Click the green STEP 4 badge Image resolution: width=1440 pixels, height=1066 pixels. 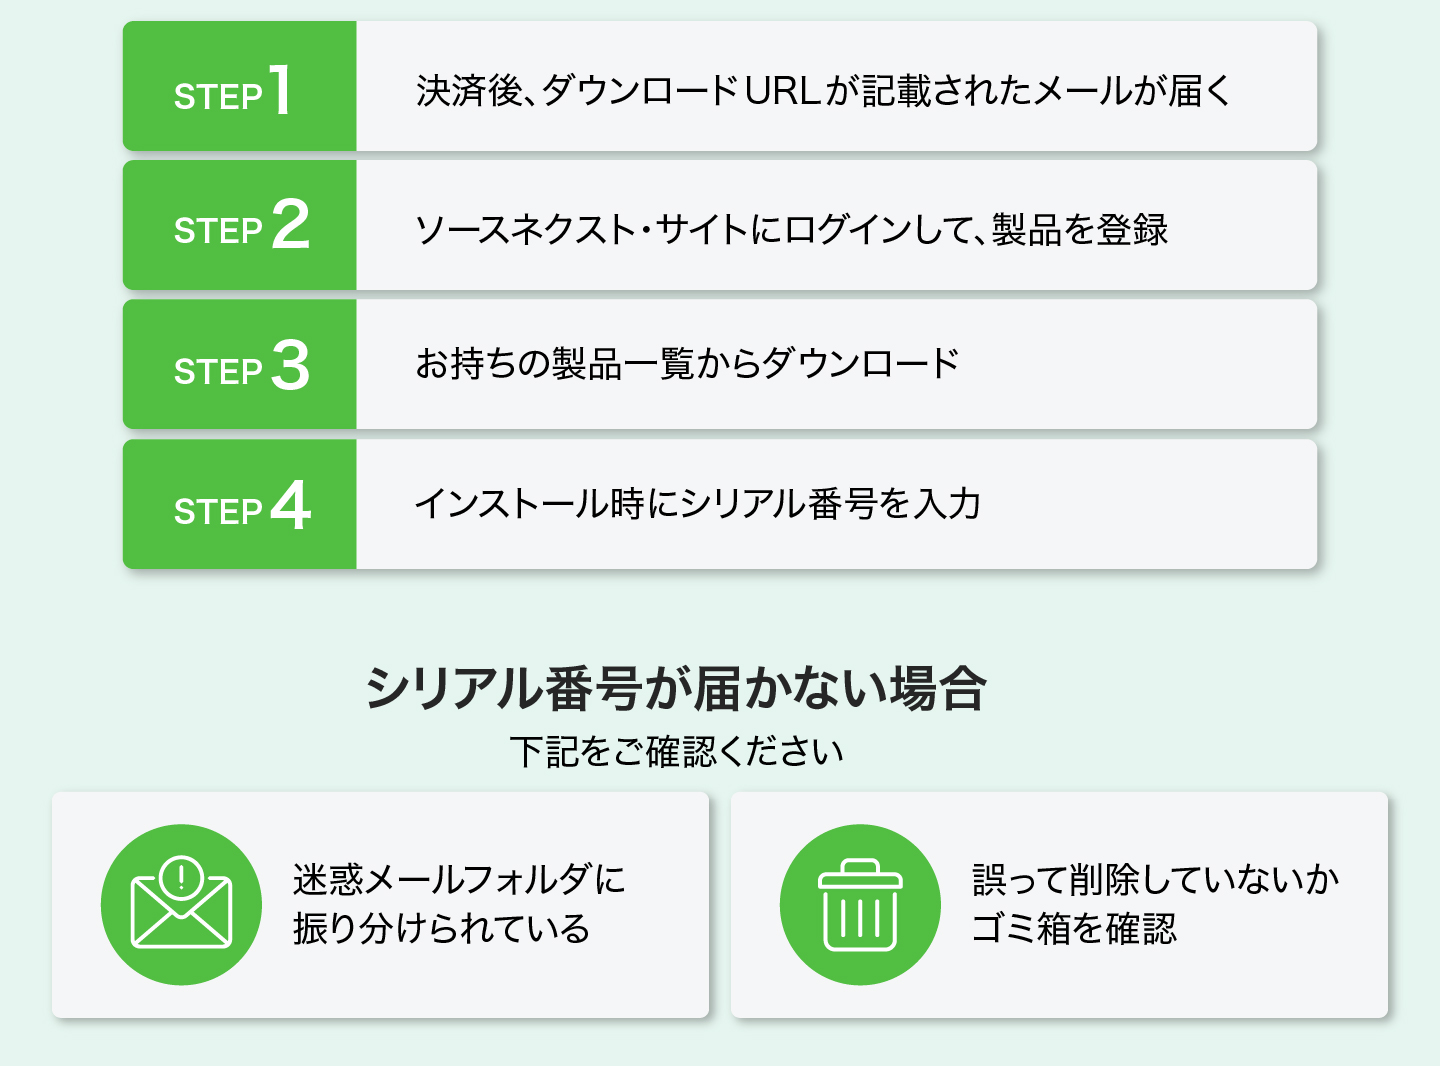(240, 504)
